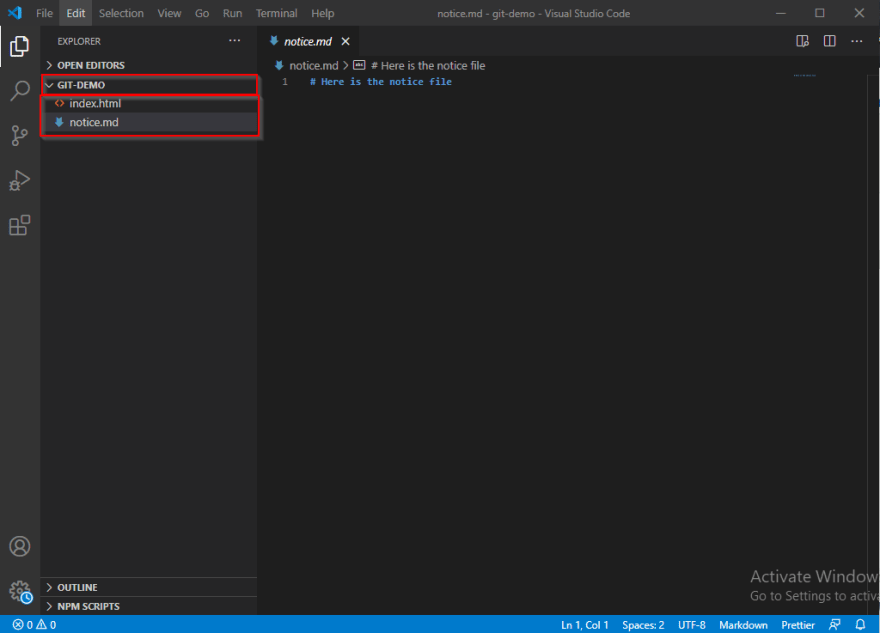
Task: Open the Search view icon
Action: [20, 90]
